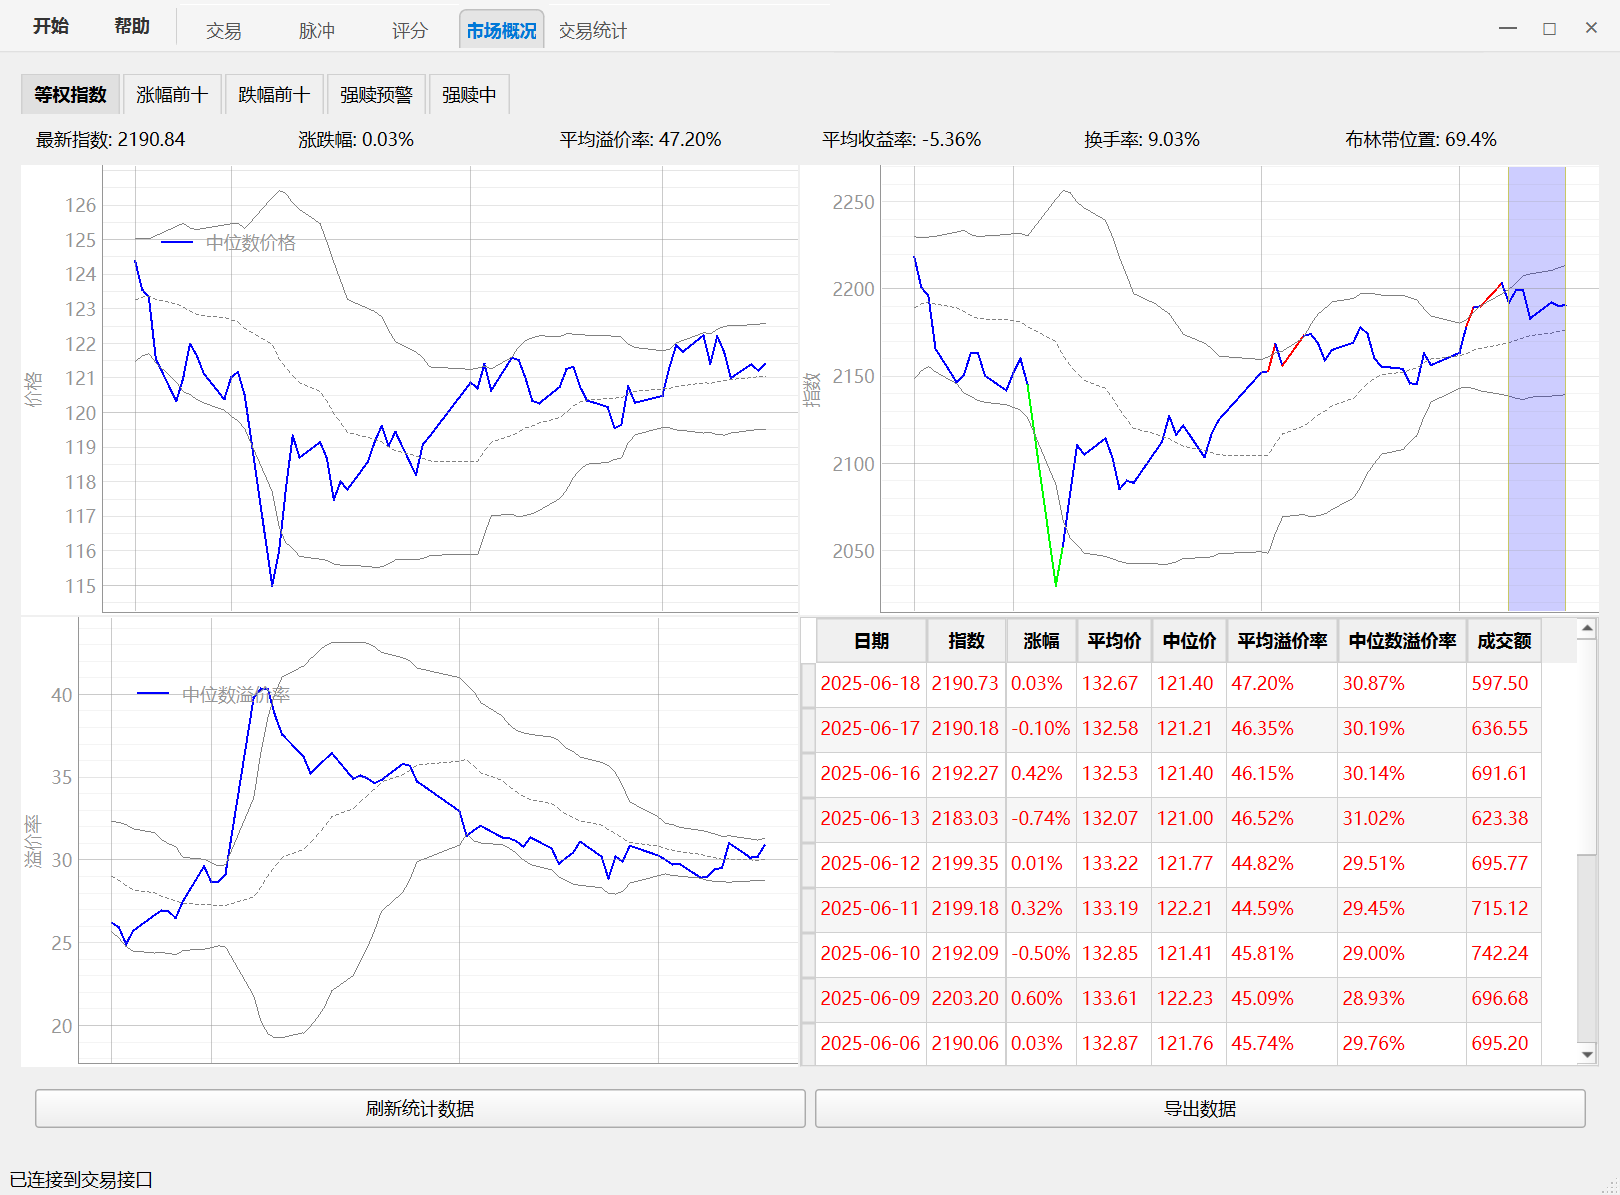The width and height of the screenshot is (1620, 1195).
Task: Maximize the application window
Action: click(x=1549, y=28)
